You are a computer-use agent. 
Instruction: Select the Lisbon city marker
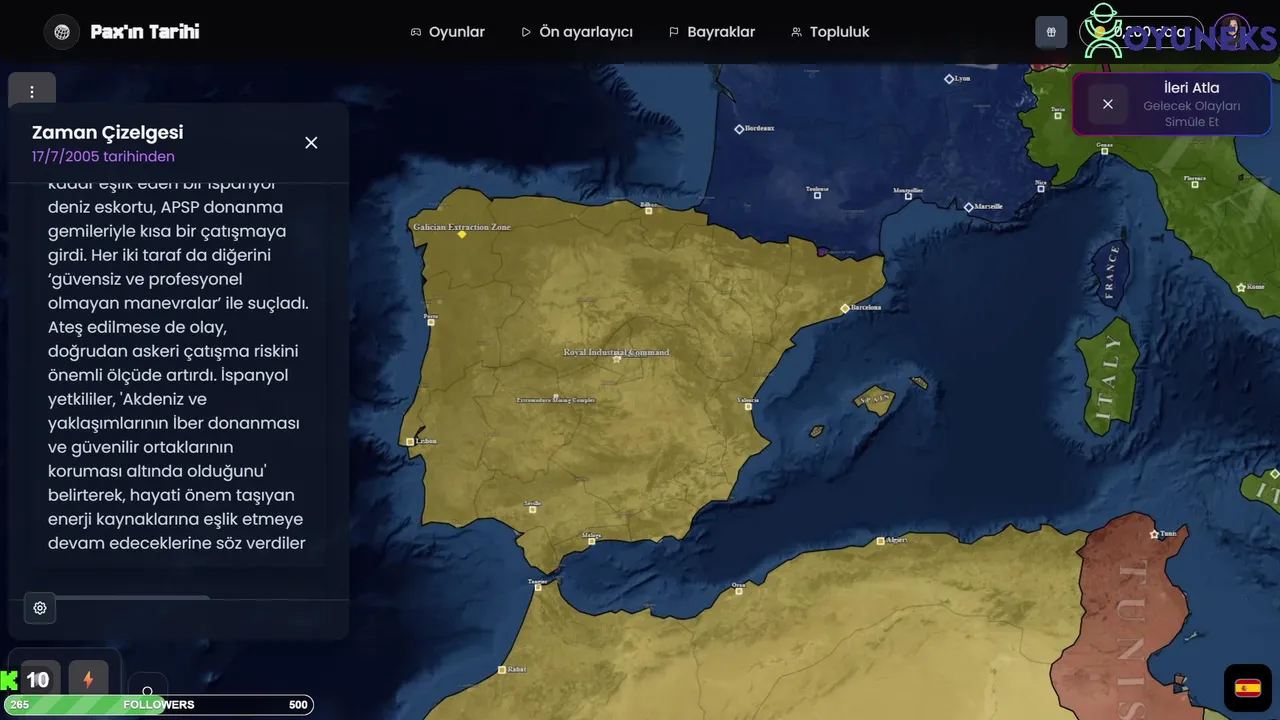point(410,441)
